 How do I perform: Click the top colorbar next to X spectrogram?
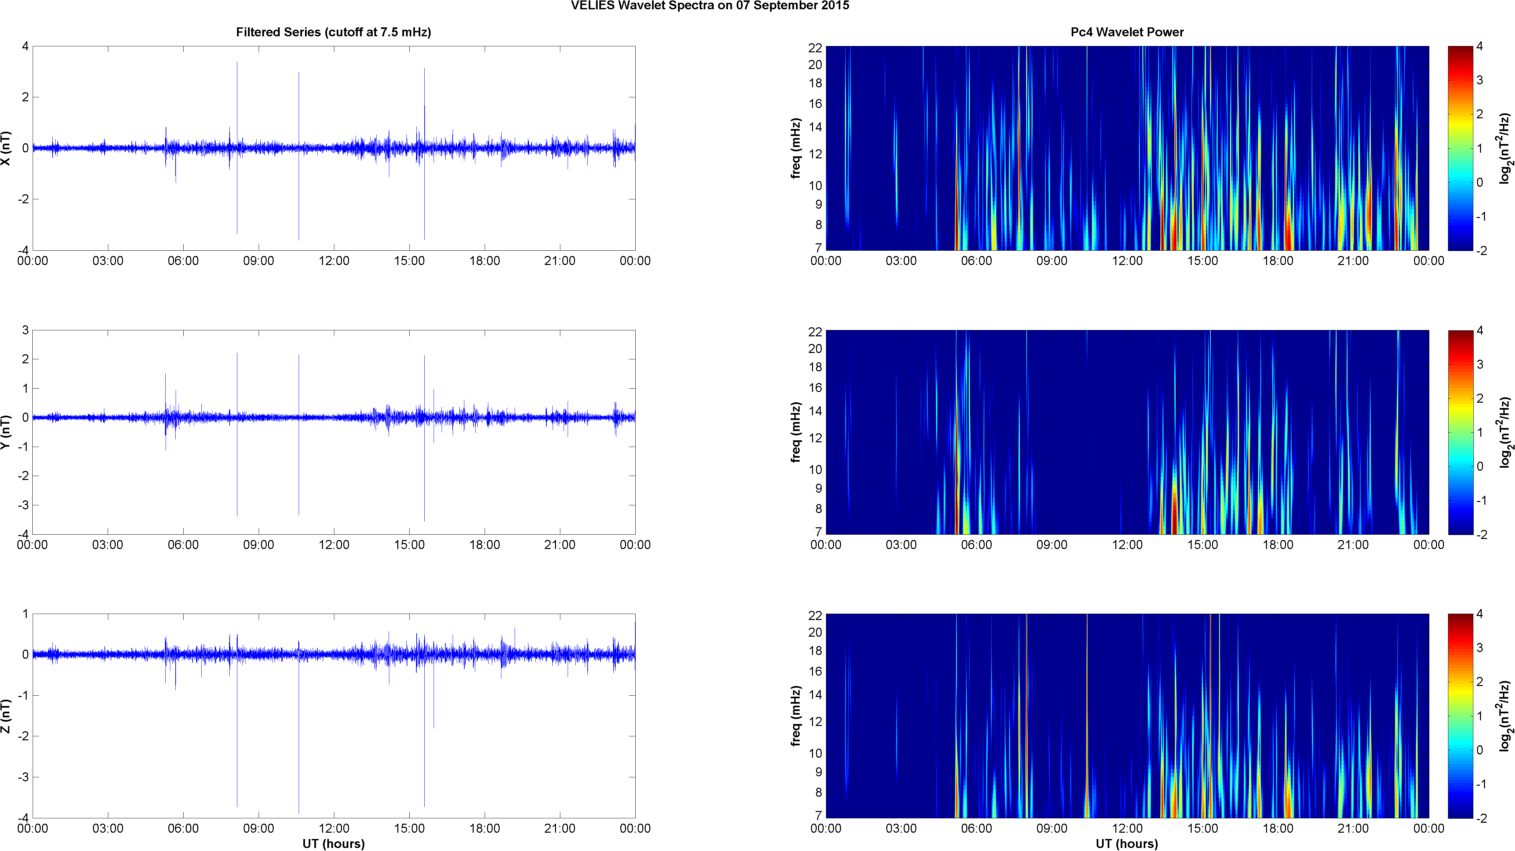click(1460, 148)
